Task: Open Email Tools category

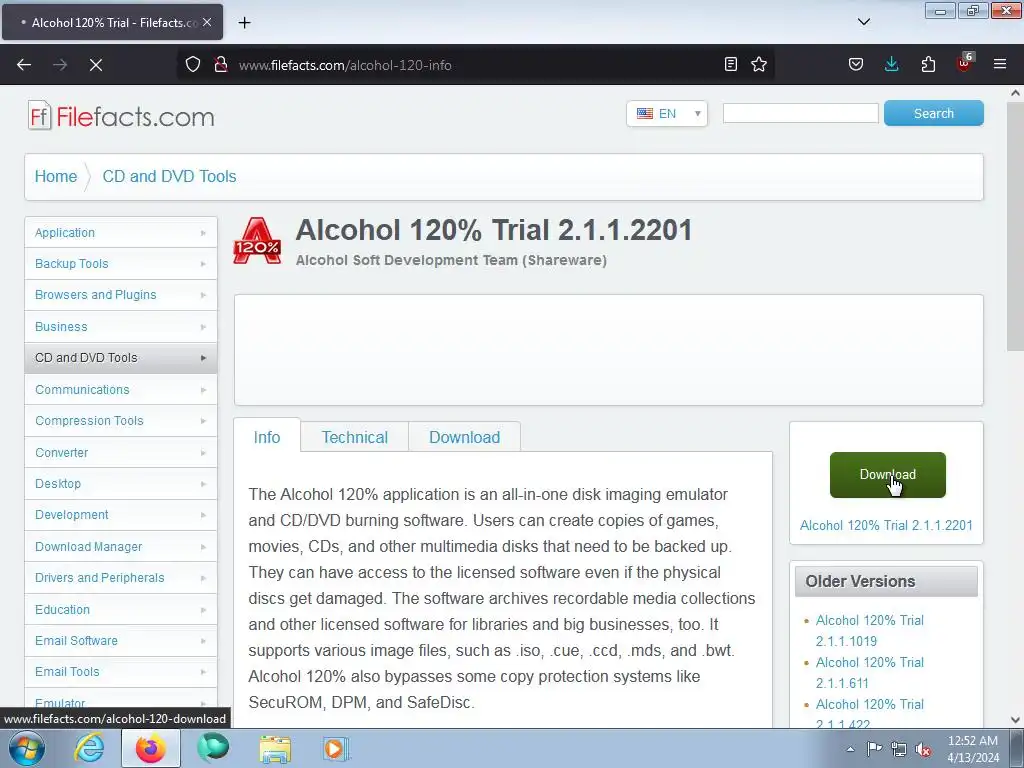Action: (121, 671)
